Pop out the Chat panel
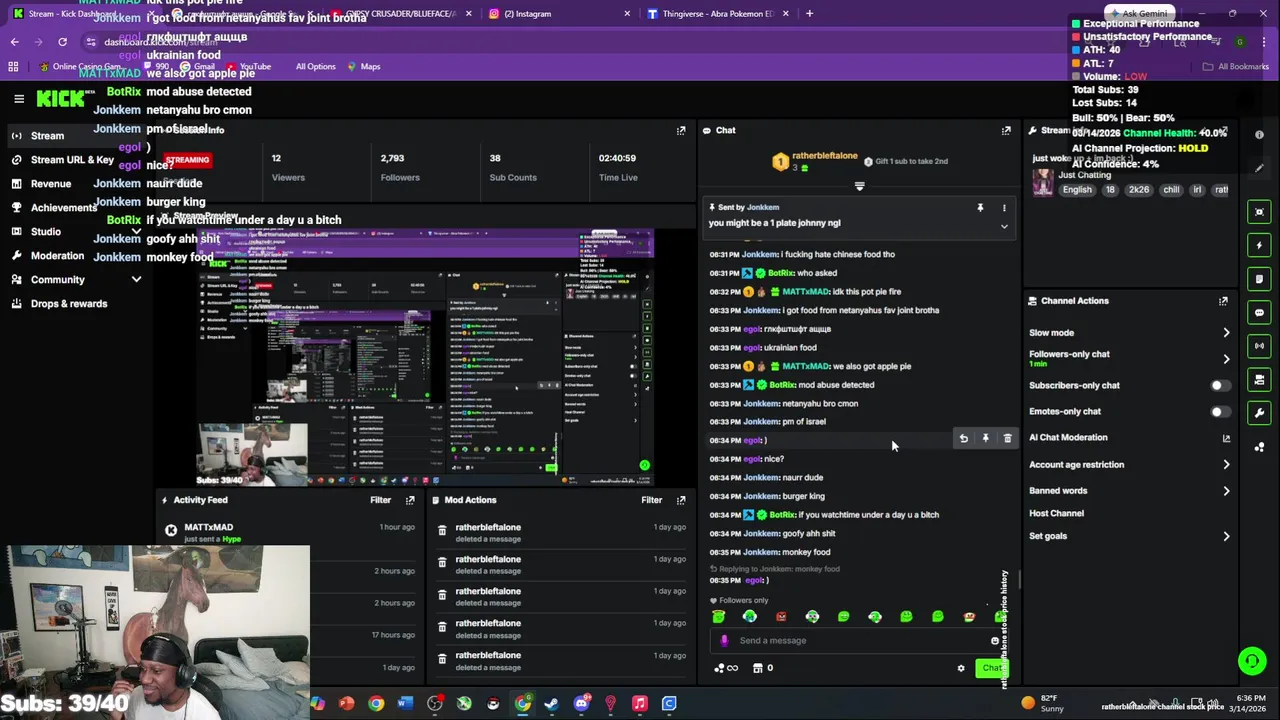Screen dimensions: 1280x720 pos(1006,131)
